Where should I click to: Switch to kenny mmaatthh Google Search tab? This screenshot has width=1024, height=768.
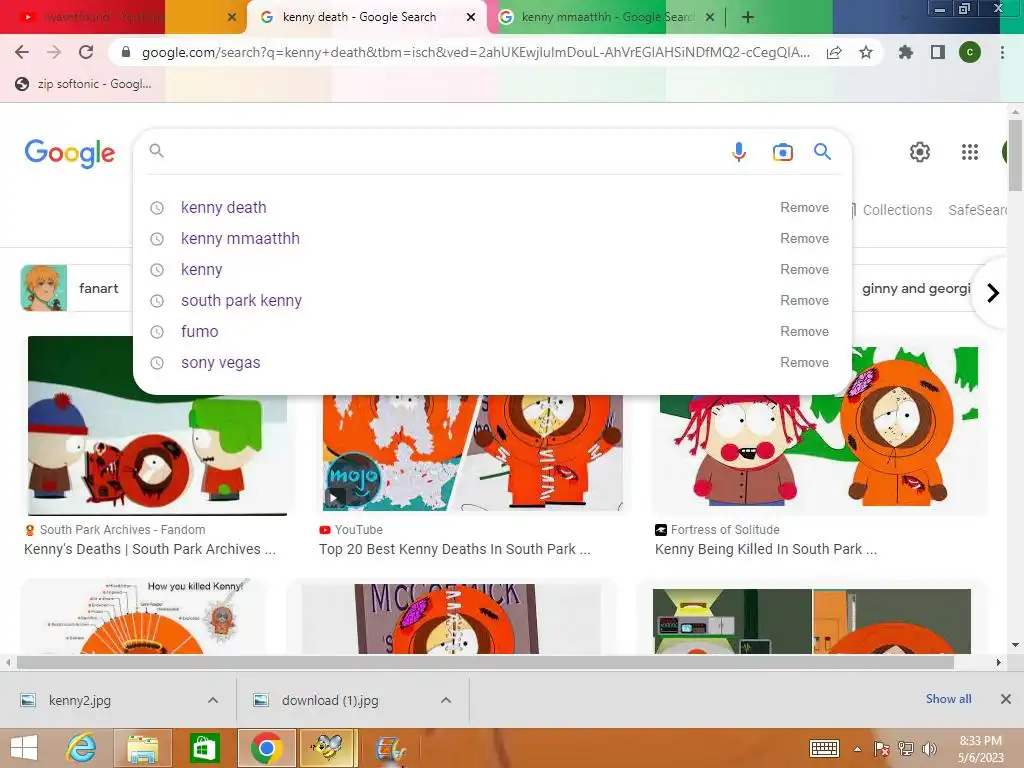tap(606, 17)
